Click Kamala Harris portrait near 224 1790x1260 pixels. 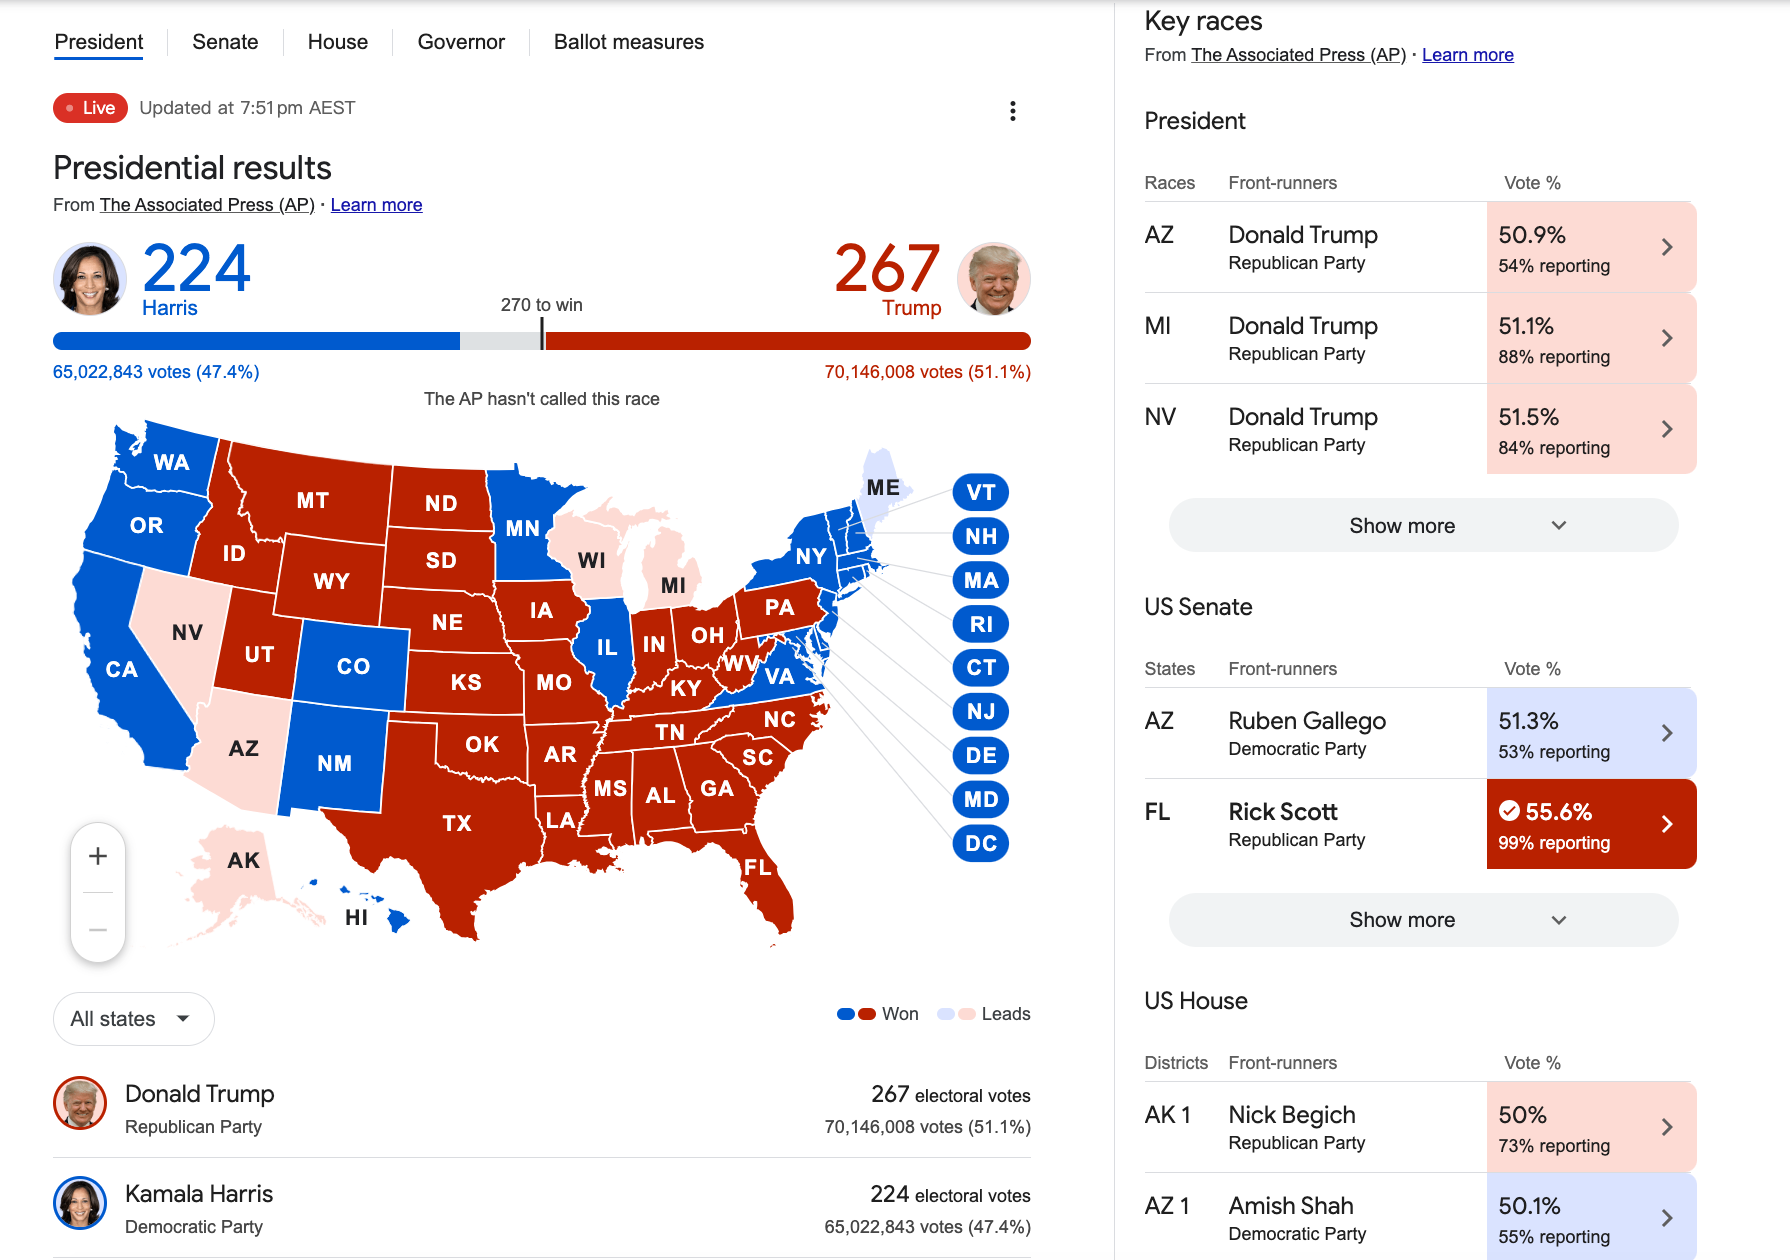point(89,279)
